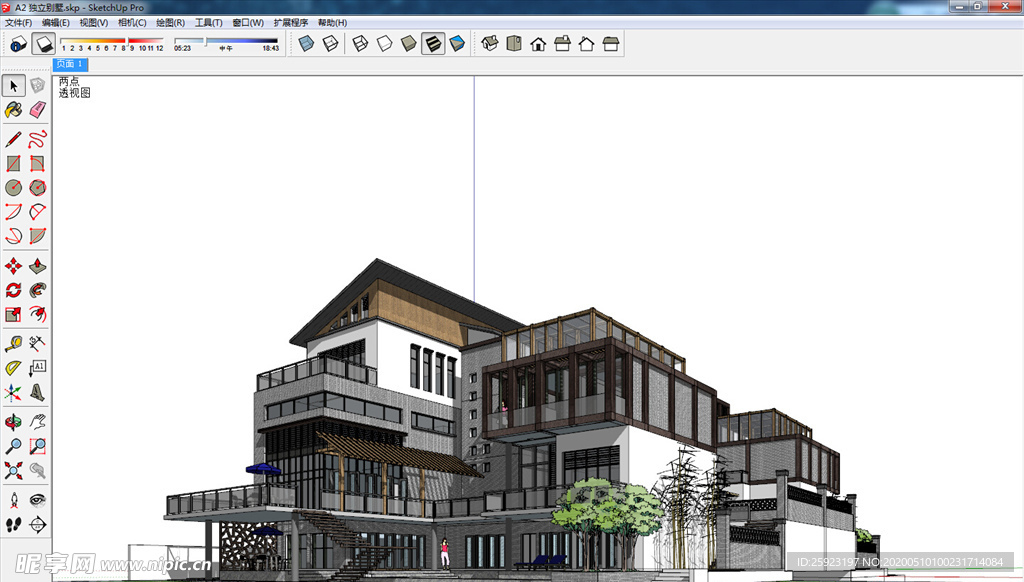The width and height of the screenshot is (1024, 582).
Task: Choose the Rotated Rectangle tool
Action: [x=38, y=163]
